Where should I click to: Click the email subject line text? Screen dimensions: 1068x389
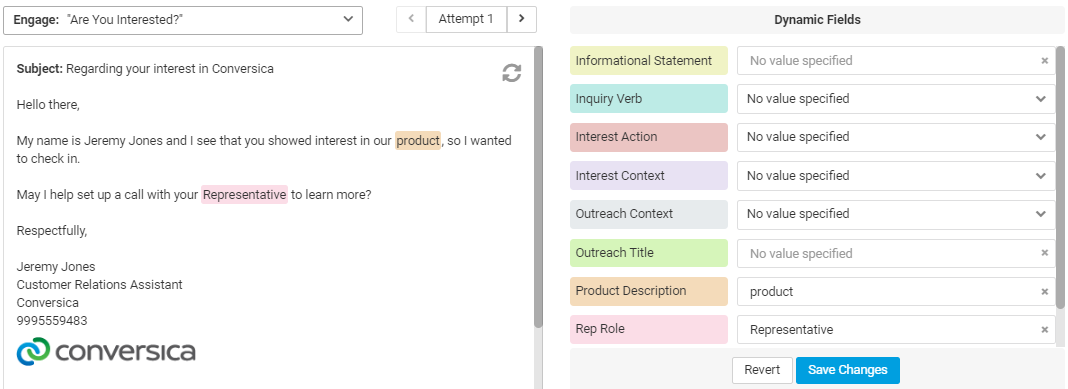tap(145, 69)
